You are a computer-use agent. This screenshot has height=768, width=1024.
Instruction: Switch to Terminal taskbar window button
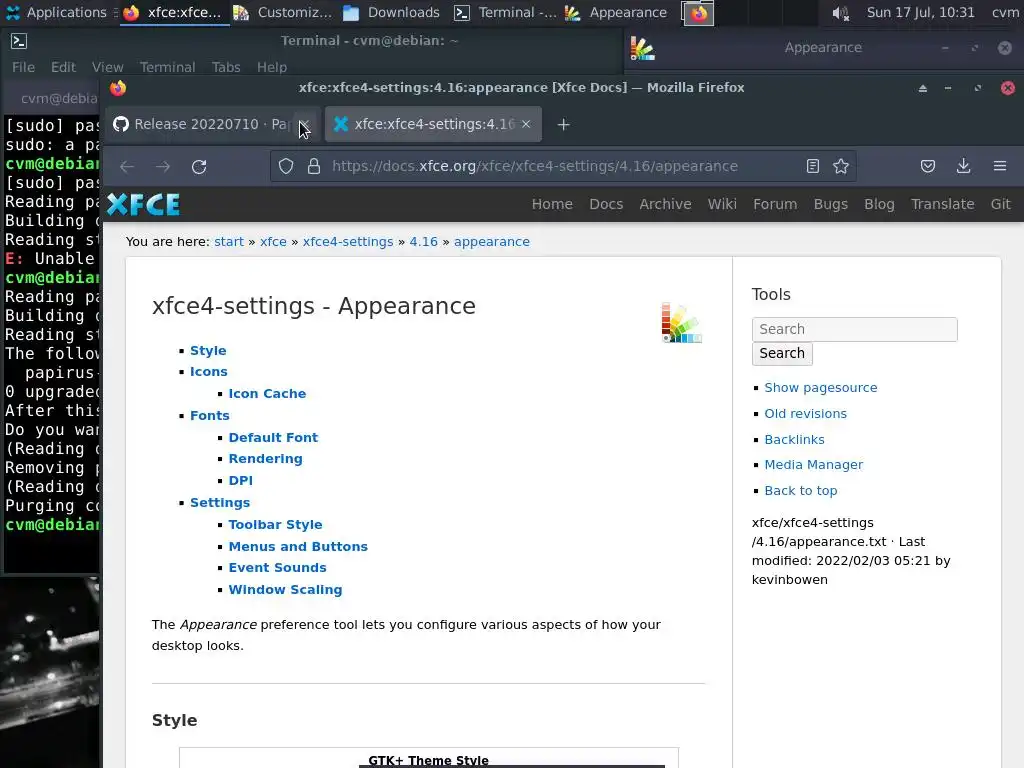point(505,12)
